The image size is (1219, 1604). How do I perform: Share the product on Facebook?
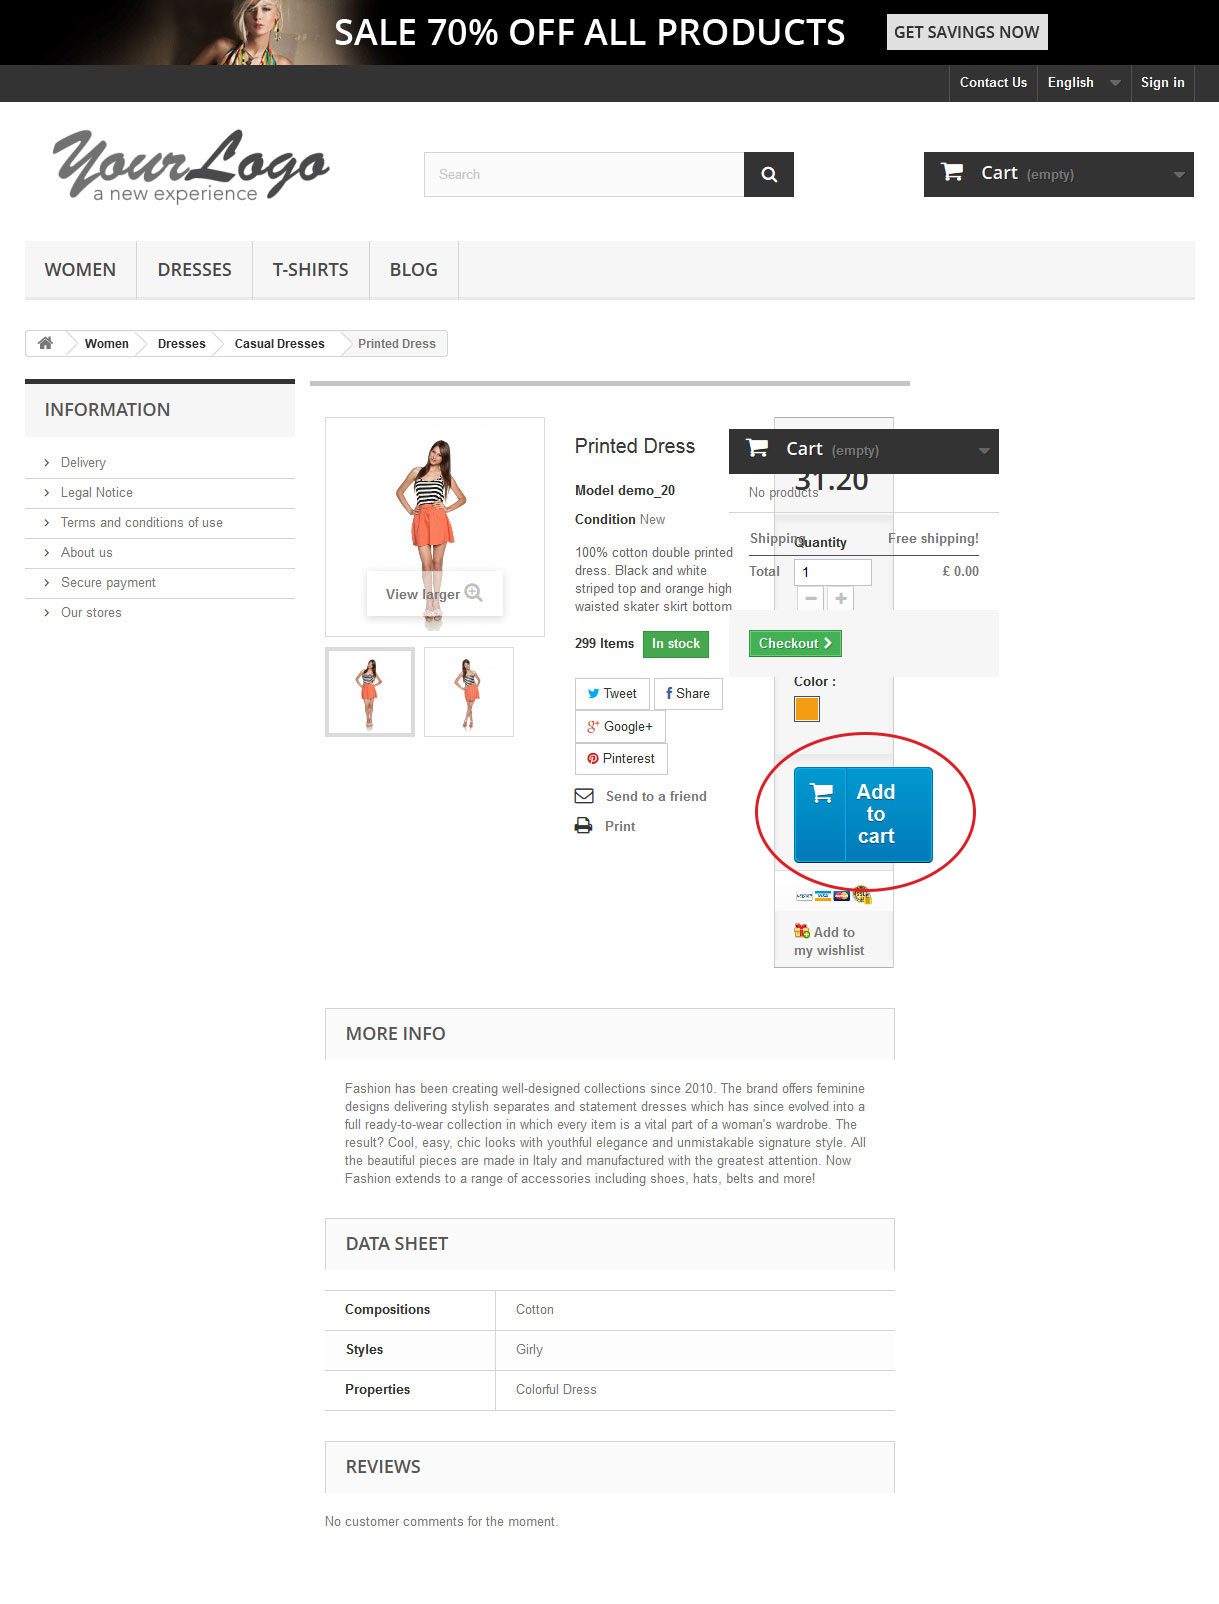click(x=688, y=693)
